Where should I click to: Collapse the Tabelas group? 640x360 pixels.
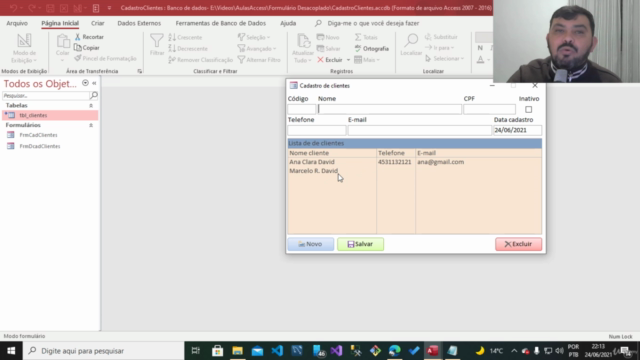[x=91, y=106]
